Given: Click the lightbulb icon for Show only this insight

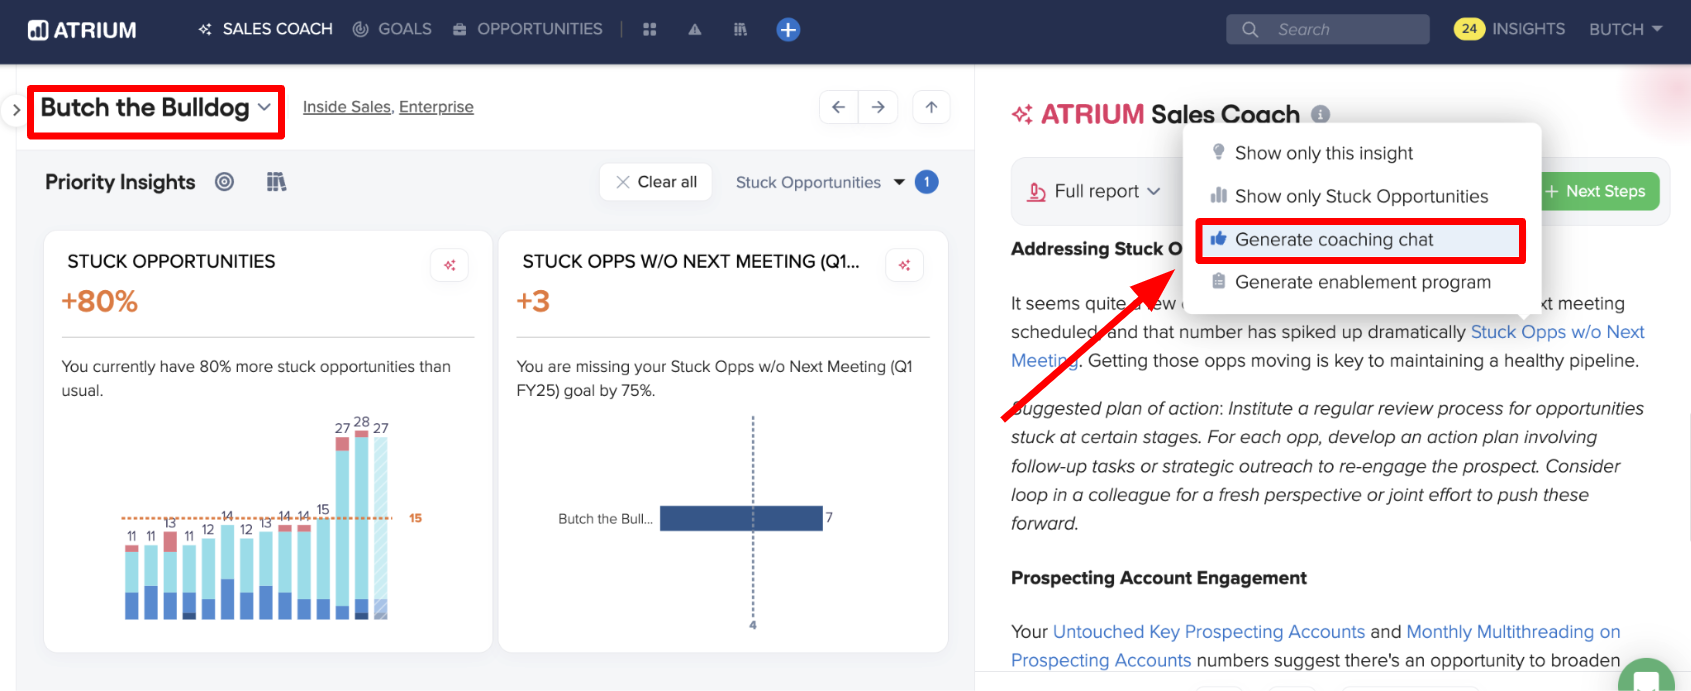Looking at the screenshot, I should (1218, 152).
